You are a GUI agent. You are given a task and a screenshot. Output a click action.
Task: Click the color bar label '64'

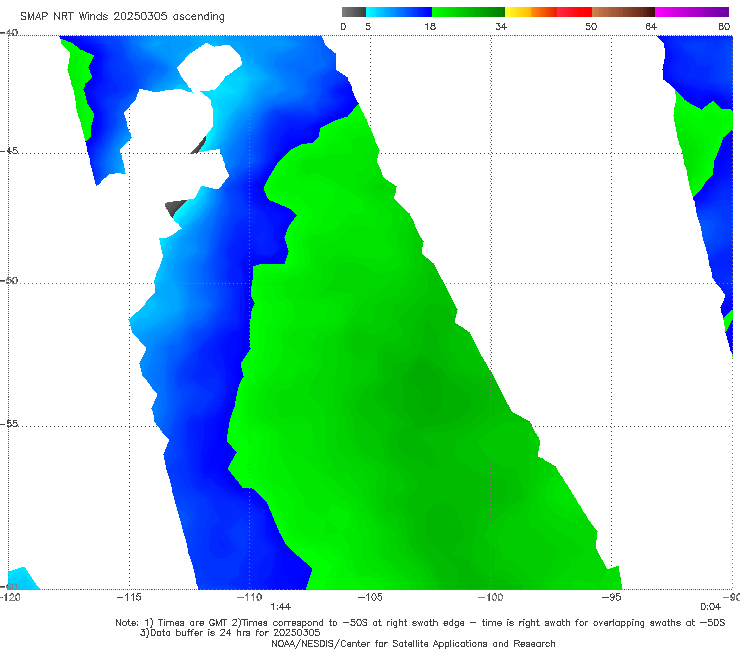click(651, 26)
